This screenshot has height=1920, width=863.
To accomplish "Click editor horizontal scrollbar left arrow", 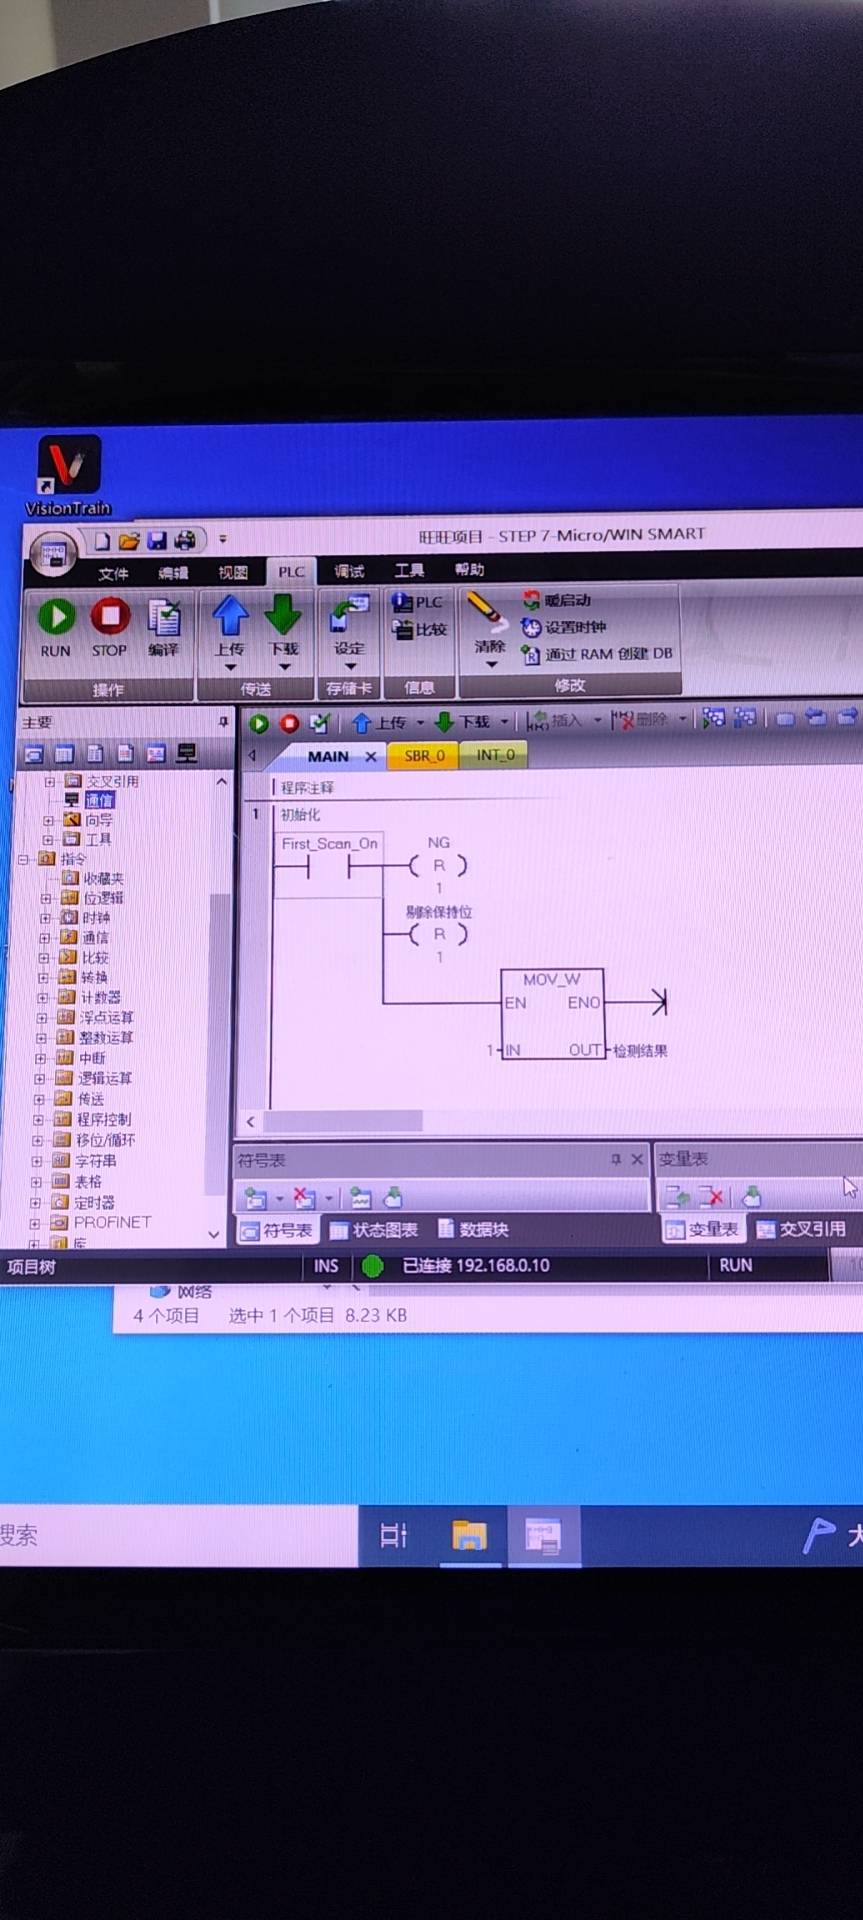I will pyautogui.click(x=250, y=1122).
